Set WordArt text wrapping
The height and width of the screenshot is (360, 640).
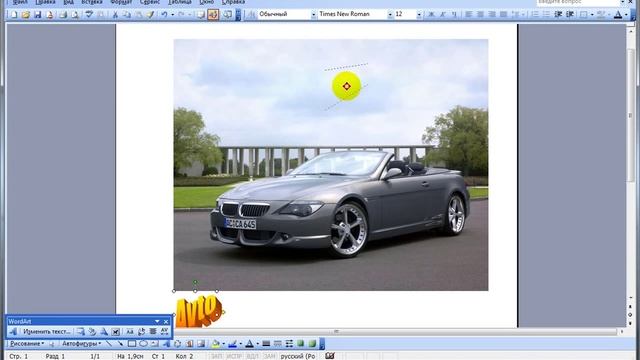(x=116, y=331)
